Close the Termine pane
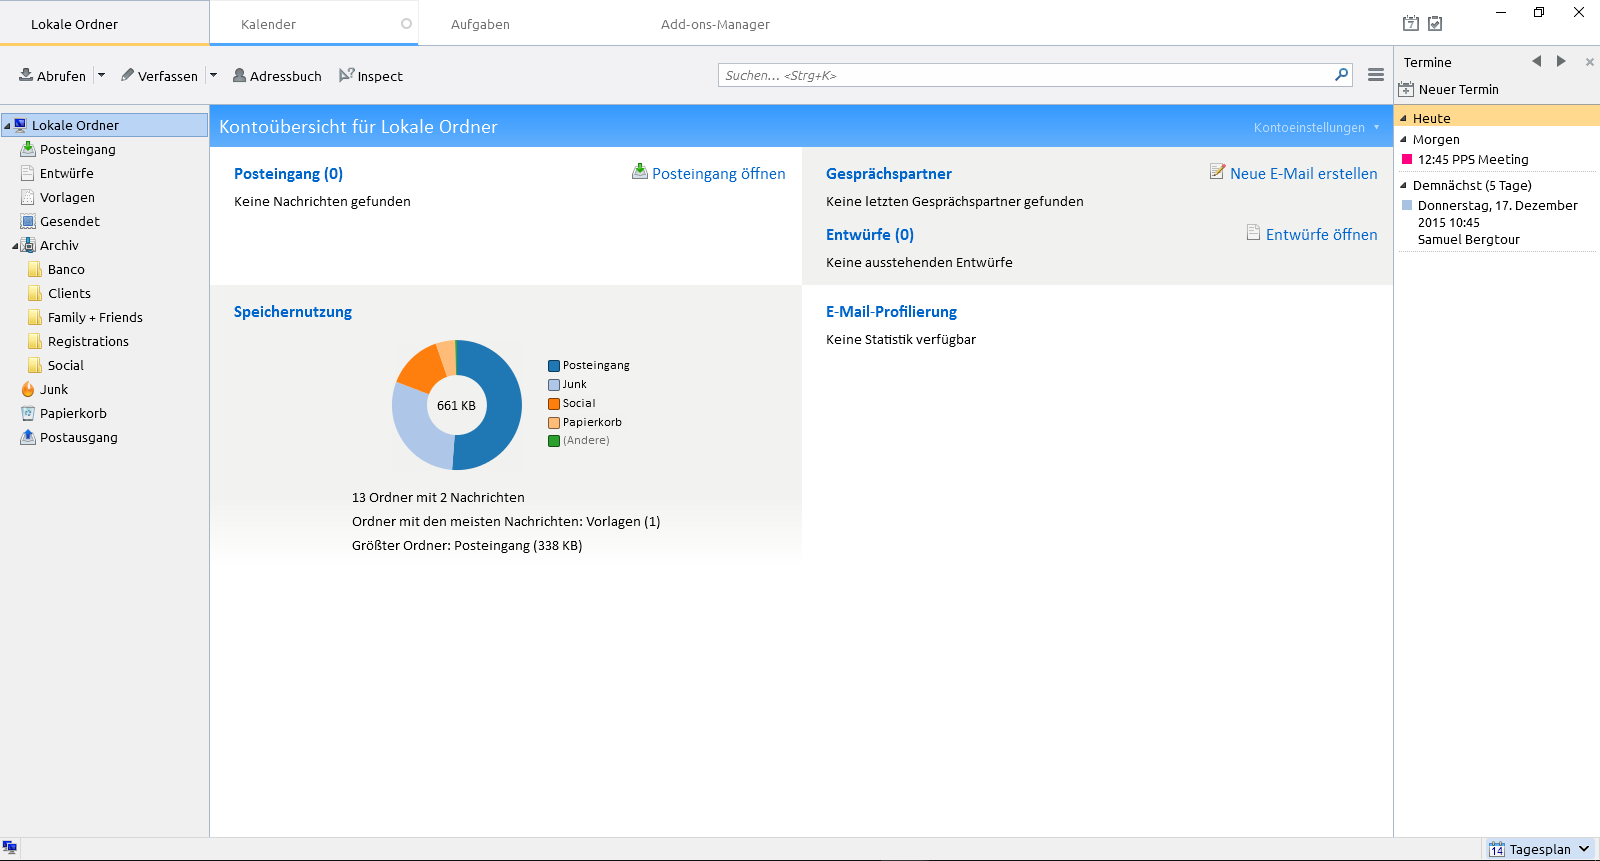The width and height of the screenshot is (1600, 861). (1589, 62)
